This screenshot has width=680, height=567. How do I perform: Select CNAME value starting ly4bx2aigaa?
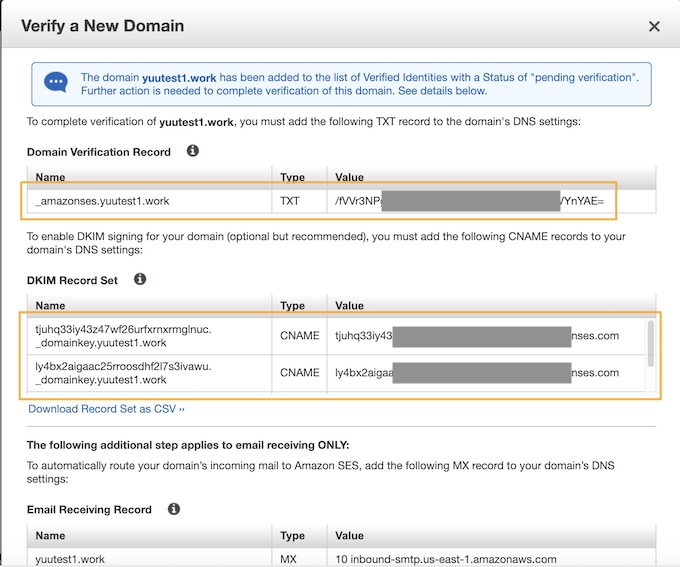point(477,373)
